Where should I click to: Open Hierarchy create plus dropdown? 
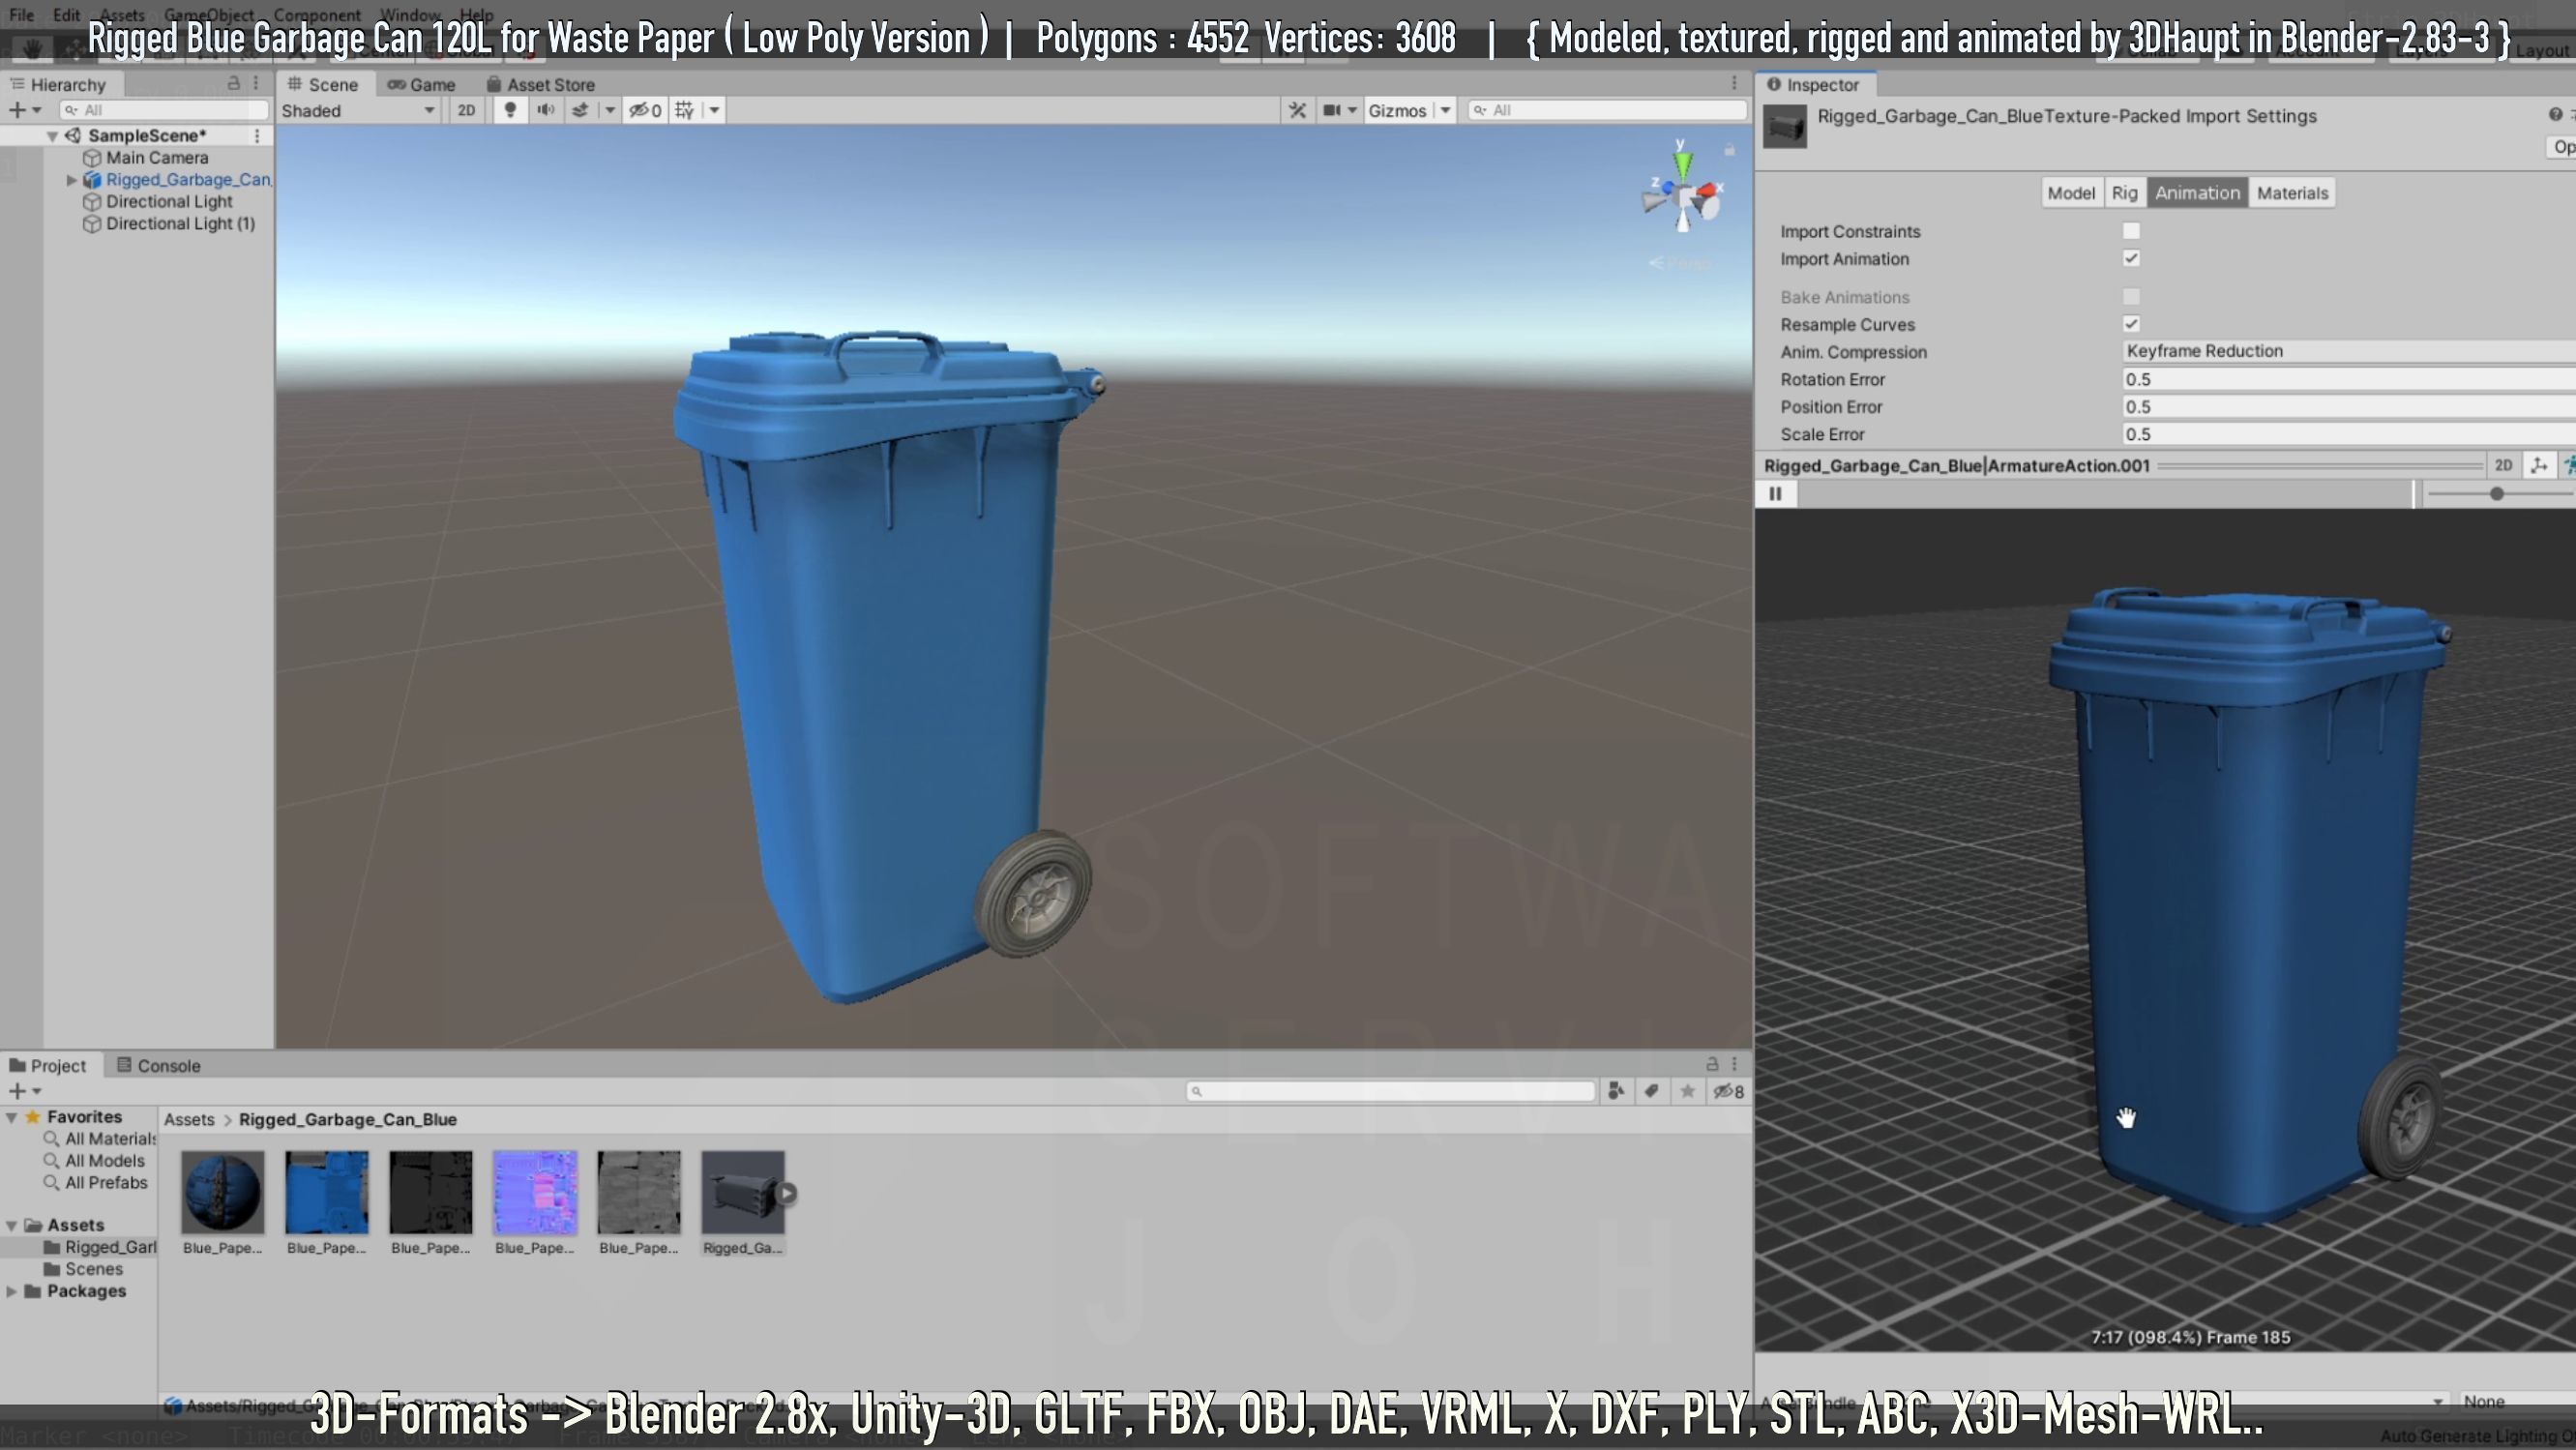[24, 110]
